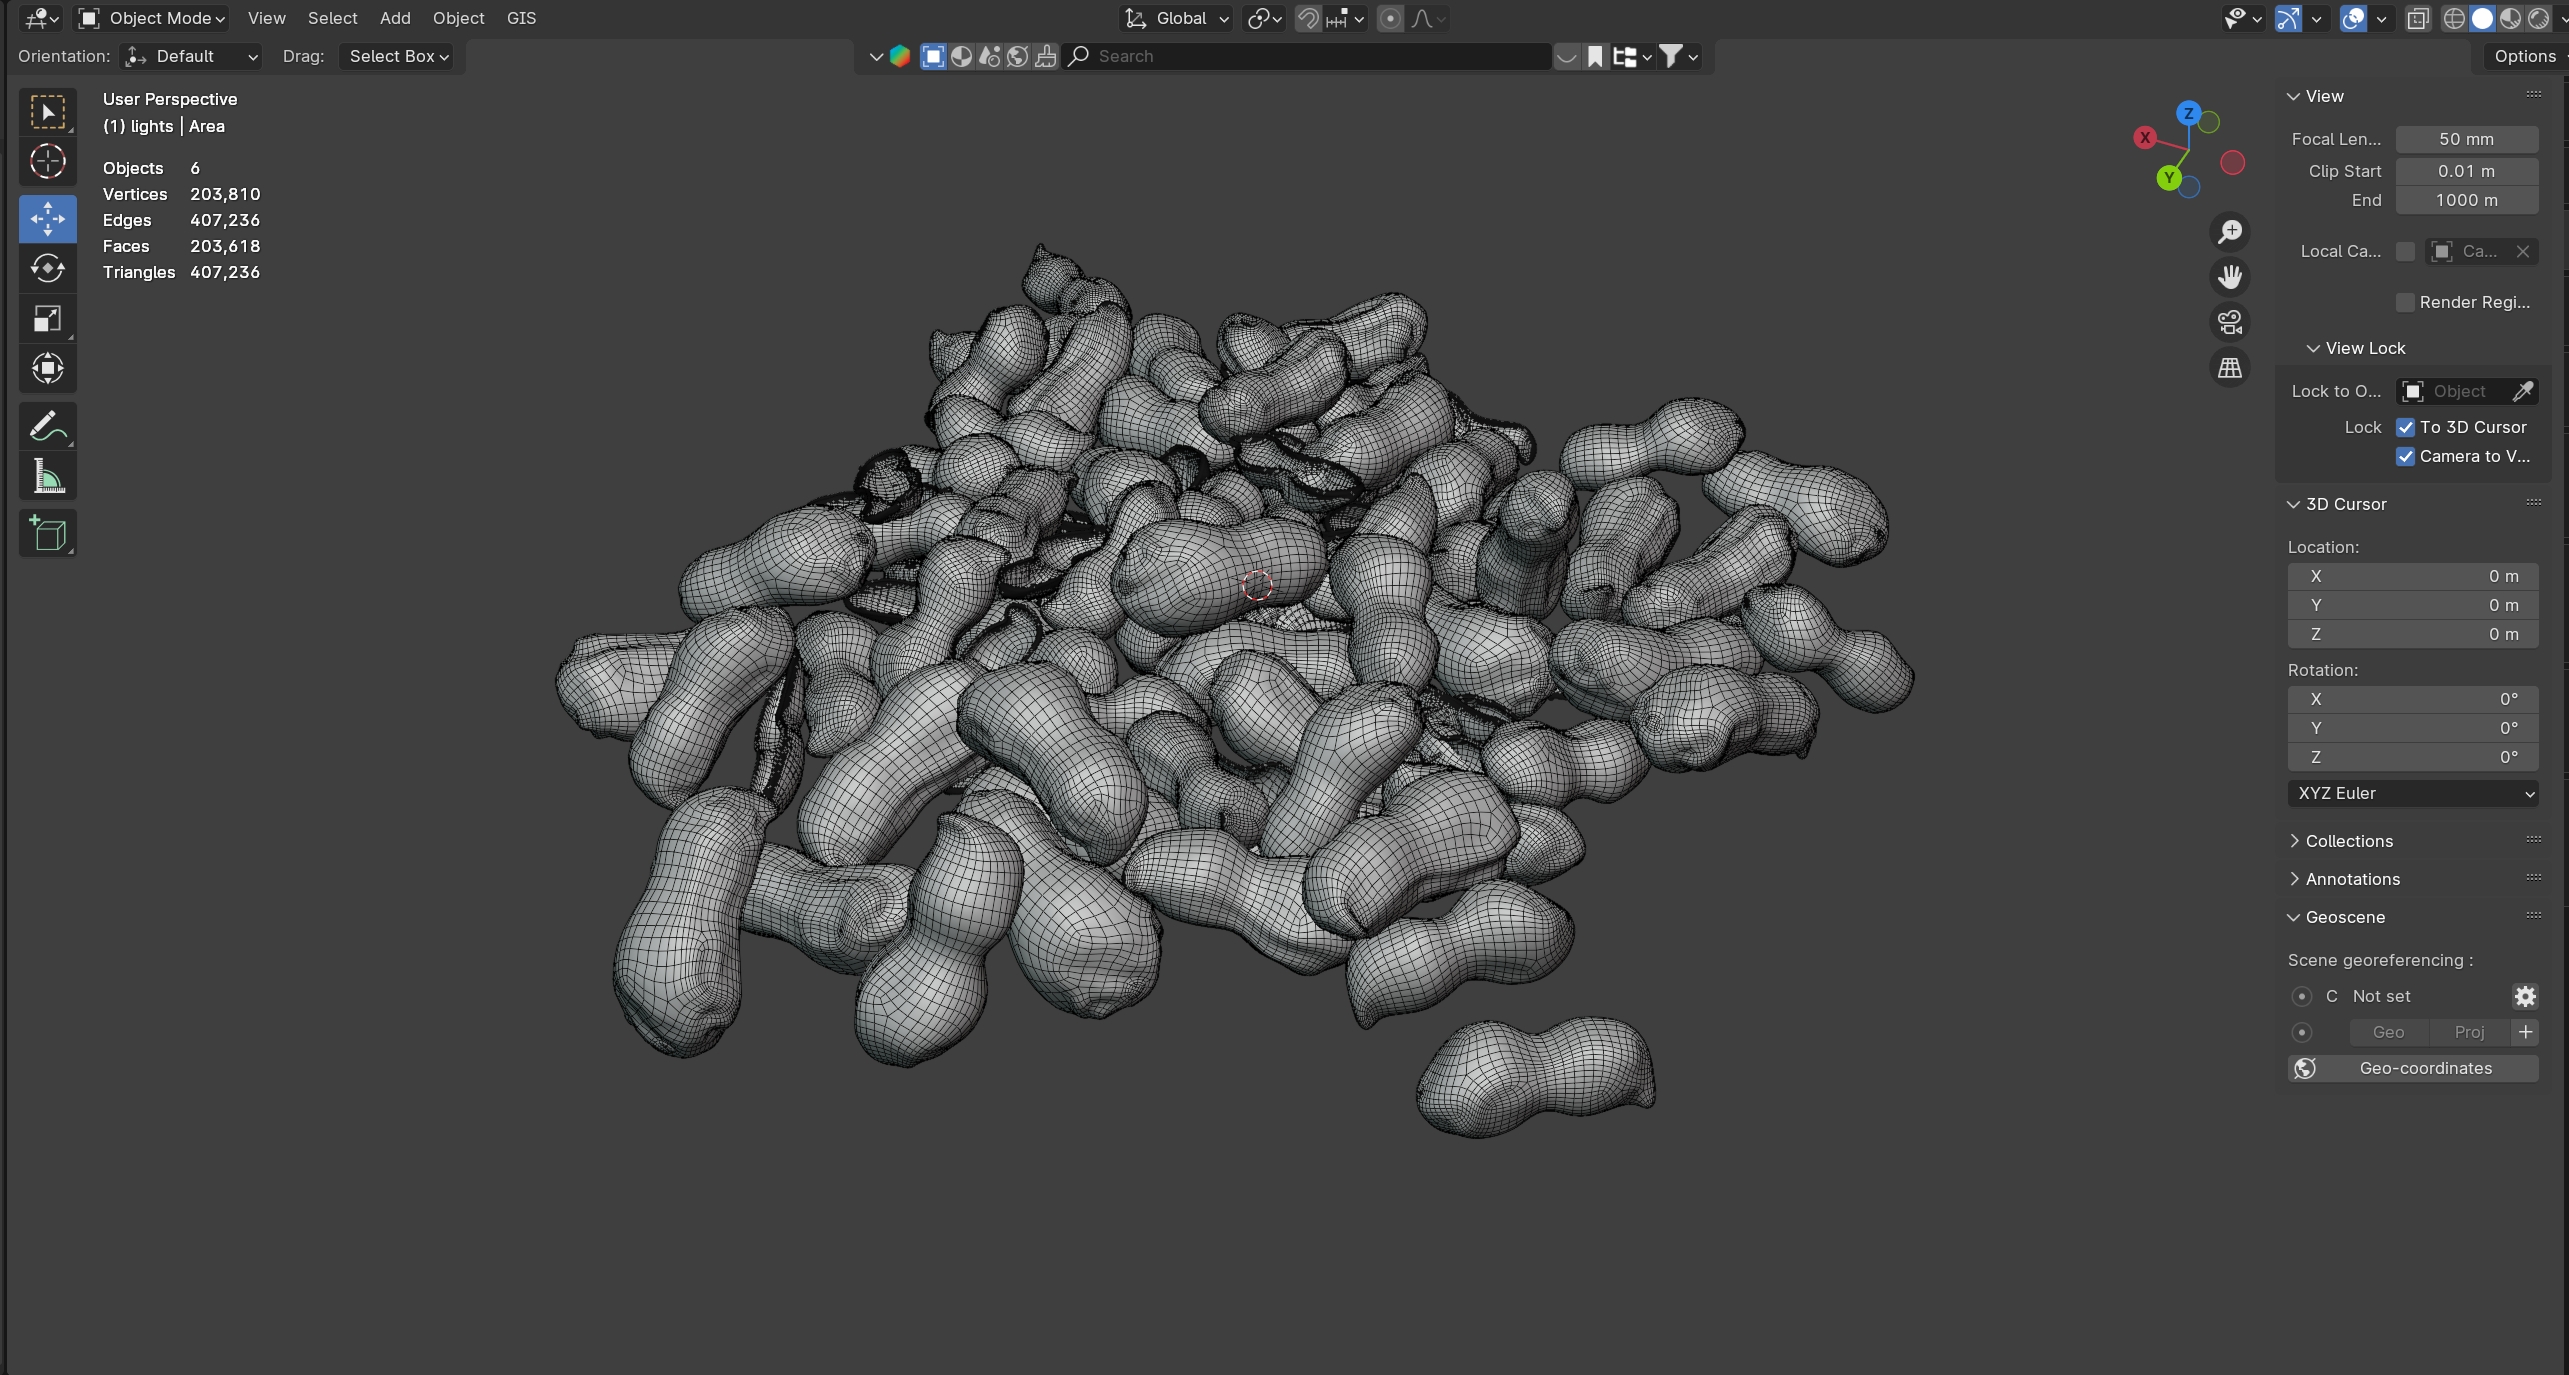This screenshot has height=1375, width=2569.
Task: Expand the Collections panel
Action: 2348,841
